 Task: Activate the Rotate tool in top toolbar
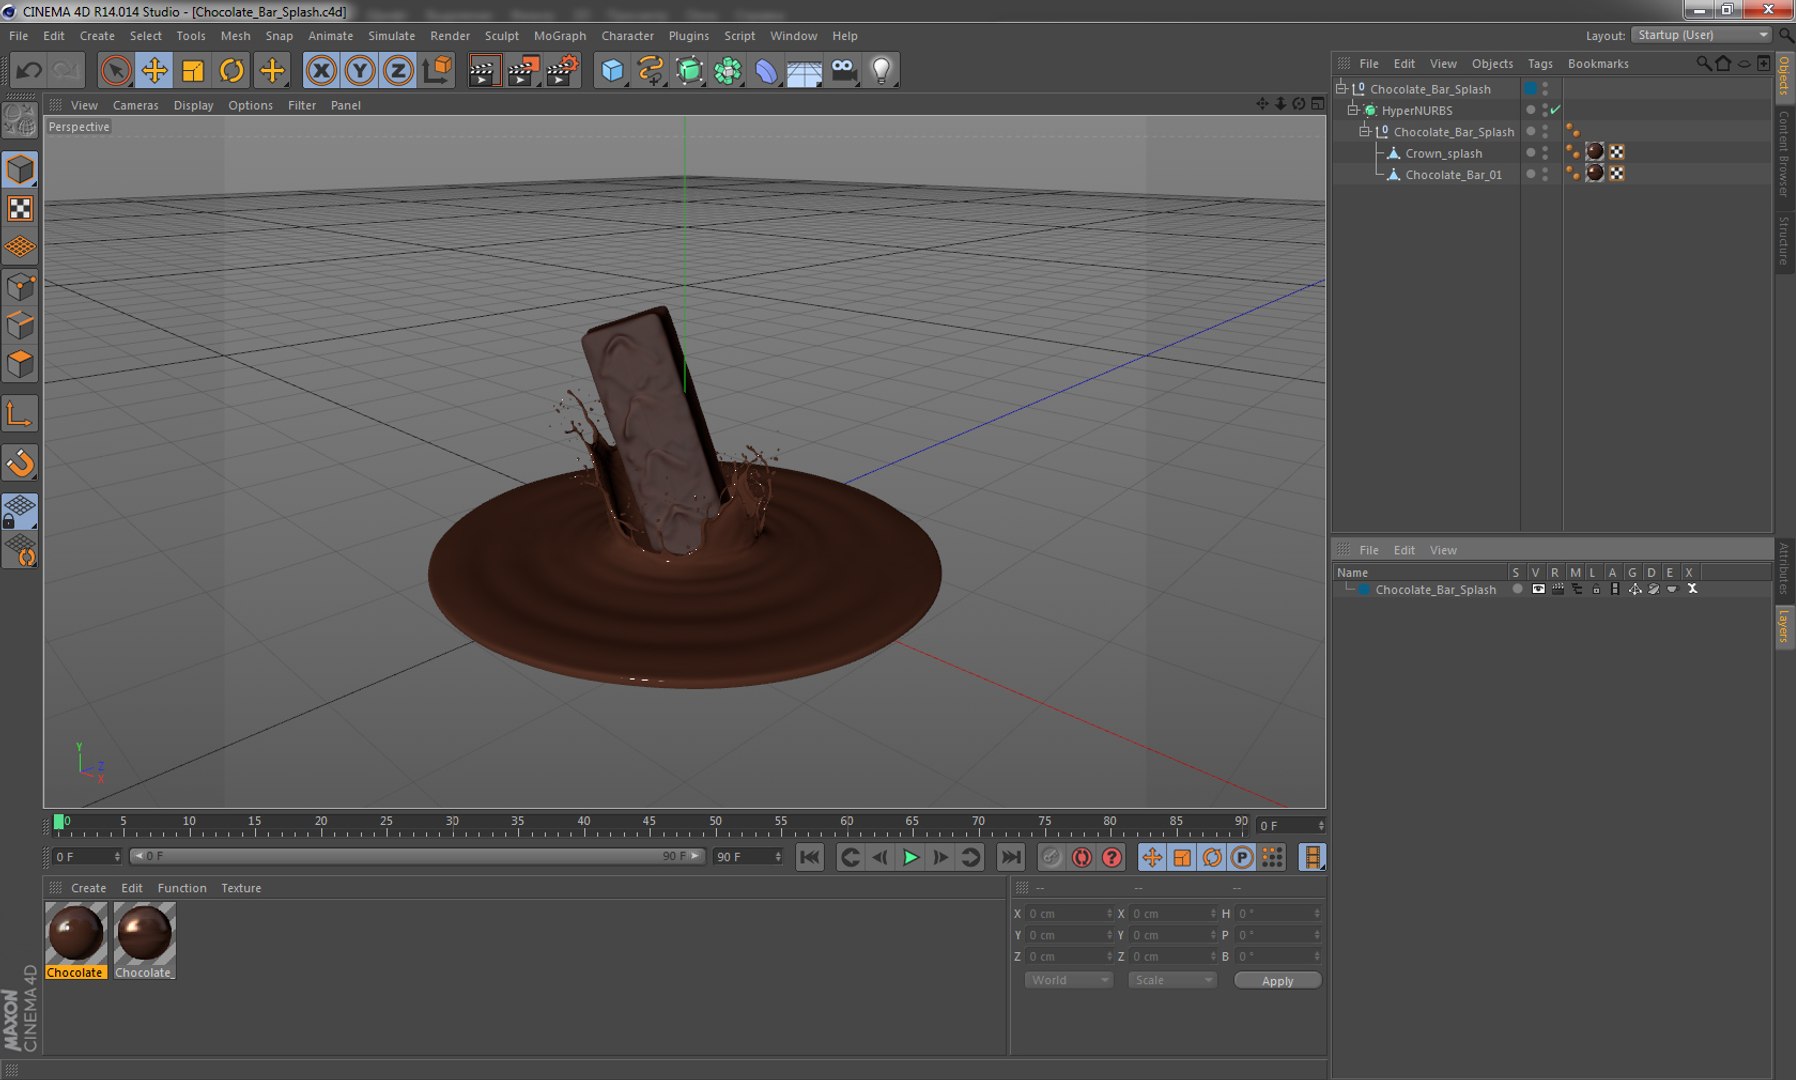(x=232, y=70)
